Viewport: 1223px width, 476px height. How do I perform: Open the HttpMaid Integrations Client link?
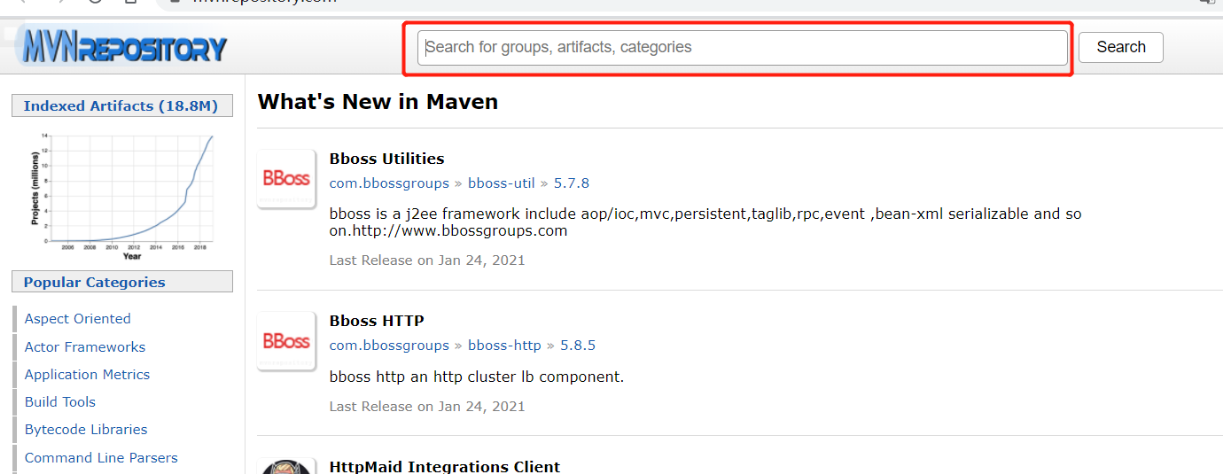tap(445, 466)
